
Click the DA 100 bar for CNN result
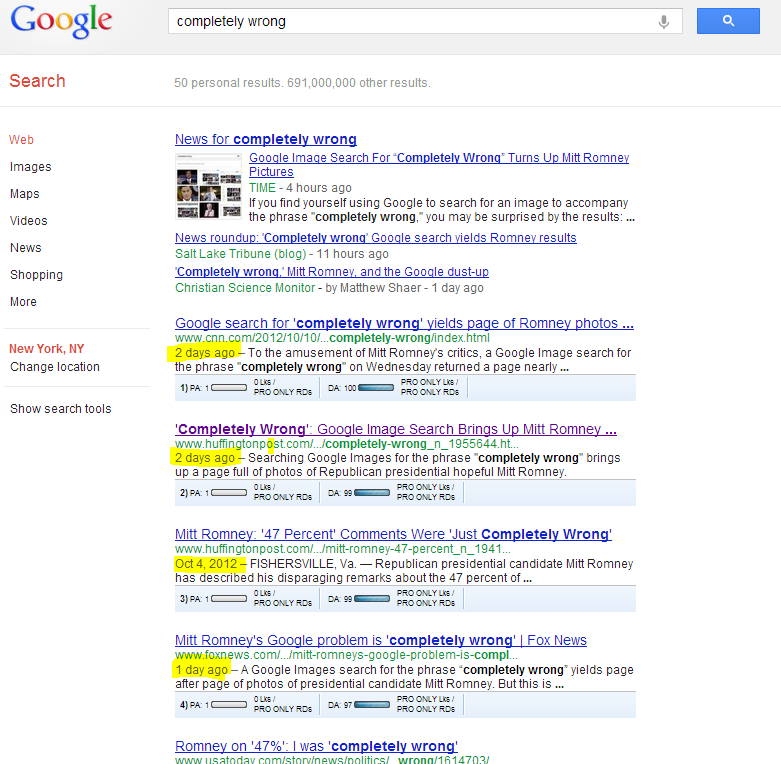coord(376,387)
